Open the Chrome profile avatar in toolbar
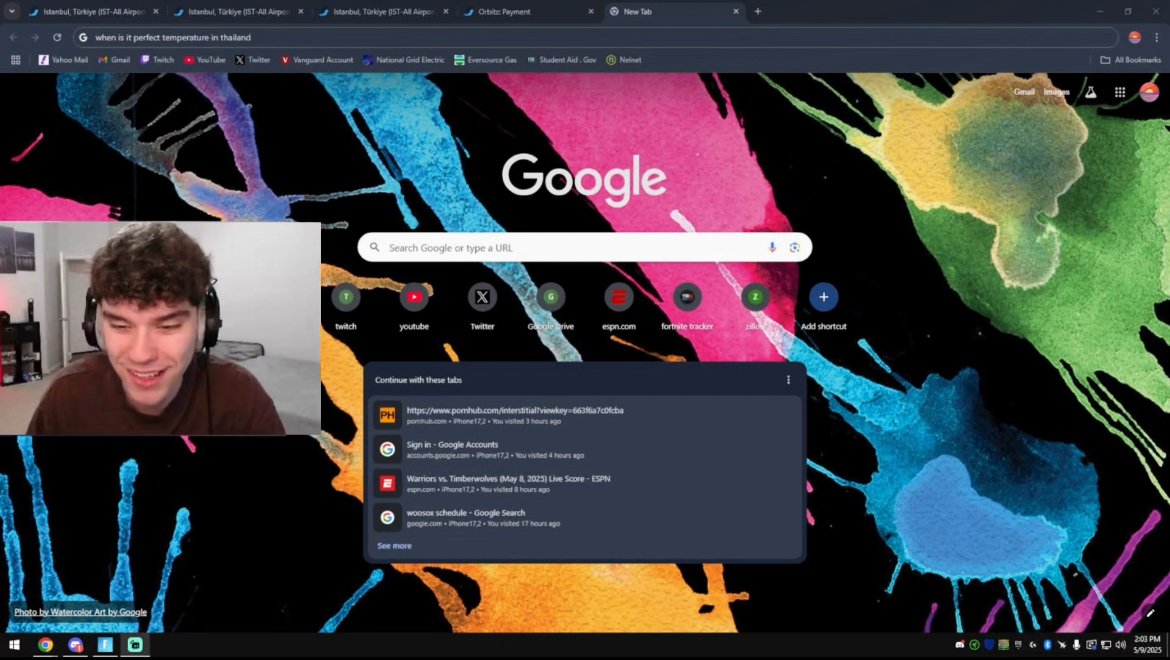This screenshot has height=660, width=1170. (x=1134, y=37)
